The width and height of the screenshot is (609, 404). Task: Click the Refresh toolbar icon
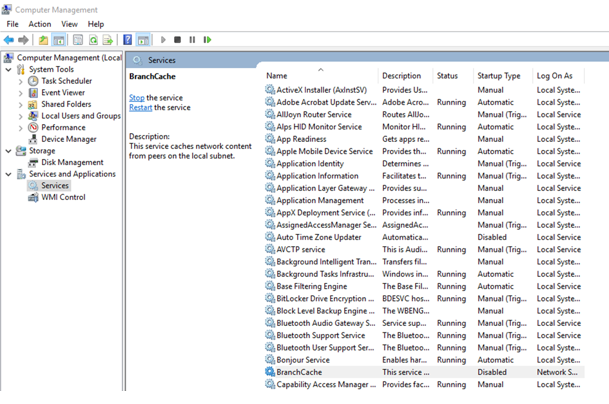(93, 40)
